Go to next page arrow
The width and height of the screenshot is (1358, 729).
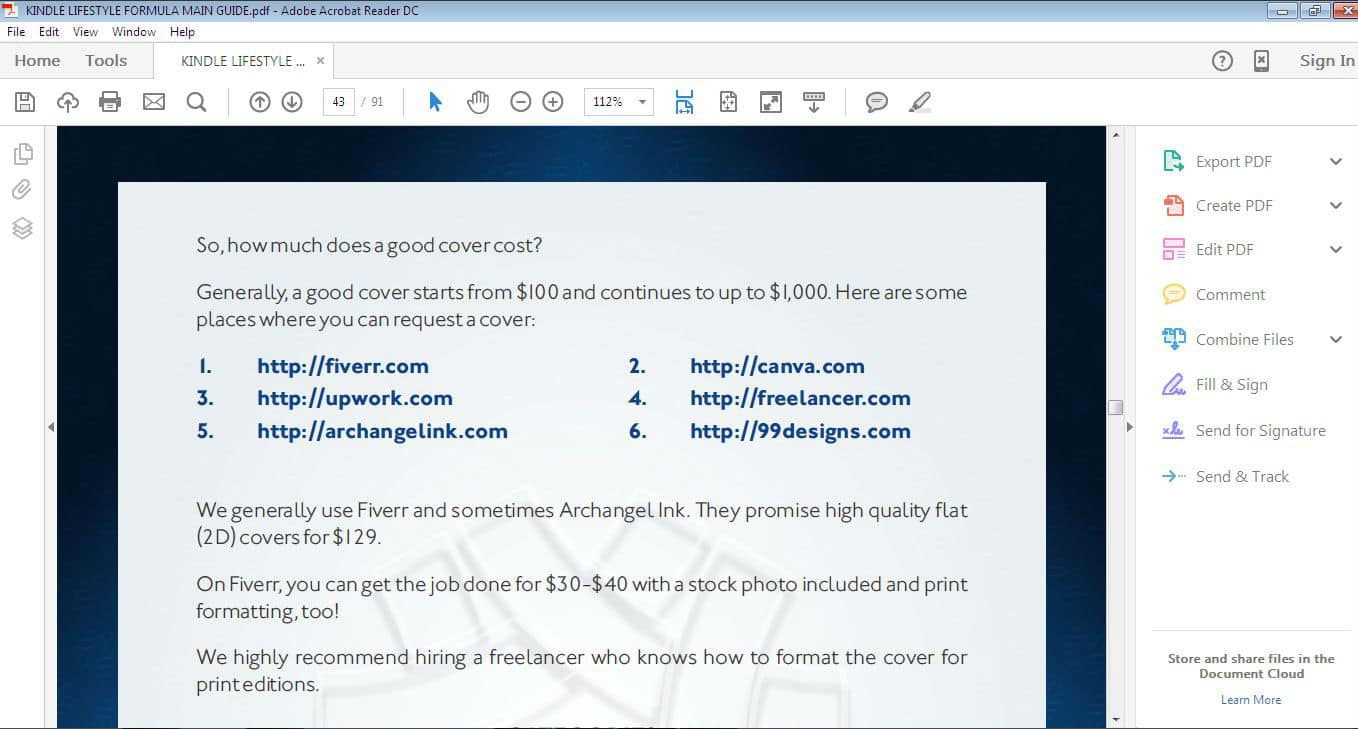point(292,101)
